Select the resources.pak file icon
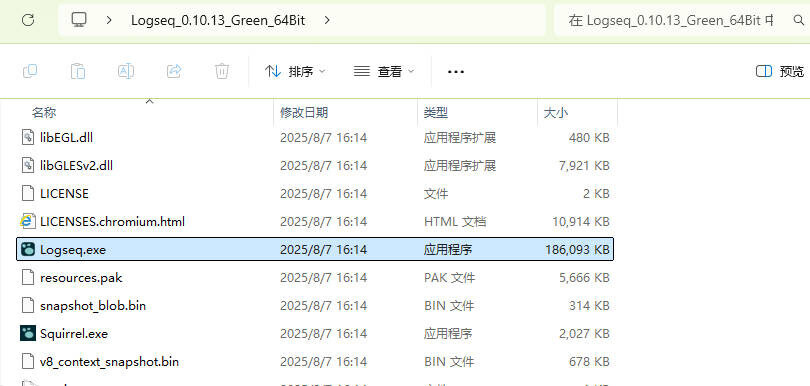This screenshot has height=386, width=810. pyautogui.click(x=27, y=277)
